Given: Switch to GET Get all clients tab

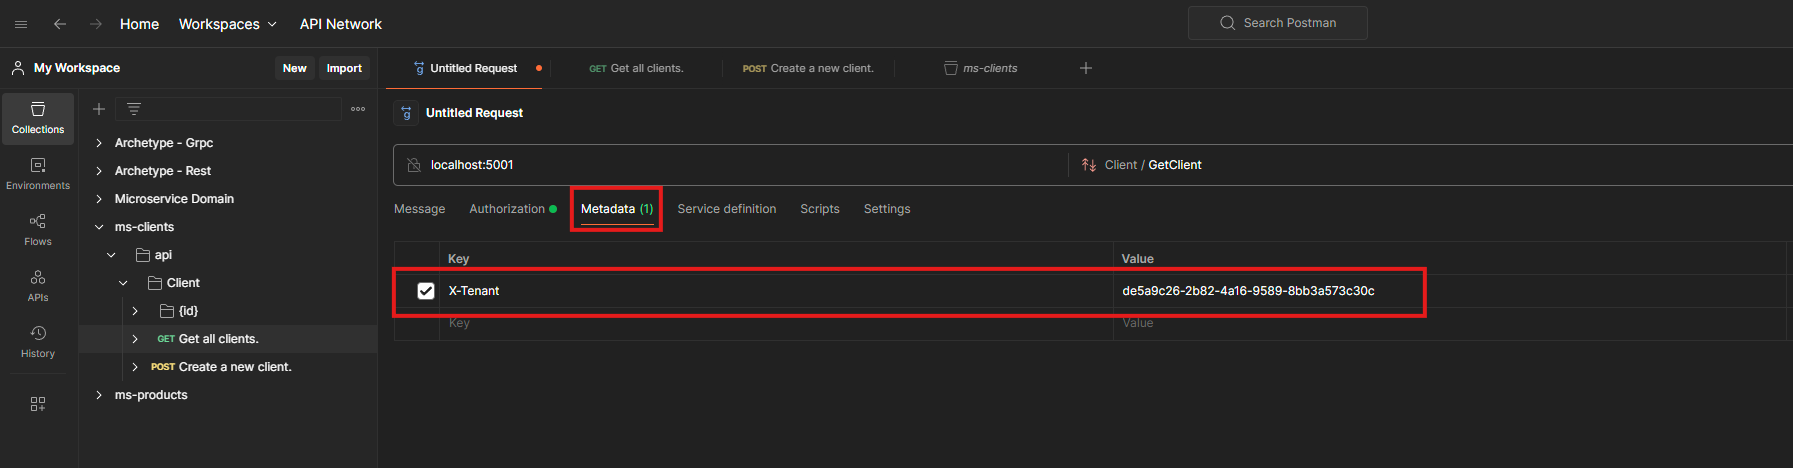Looking at the screenshot, I should [636, 68].
